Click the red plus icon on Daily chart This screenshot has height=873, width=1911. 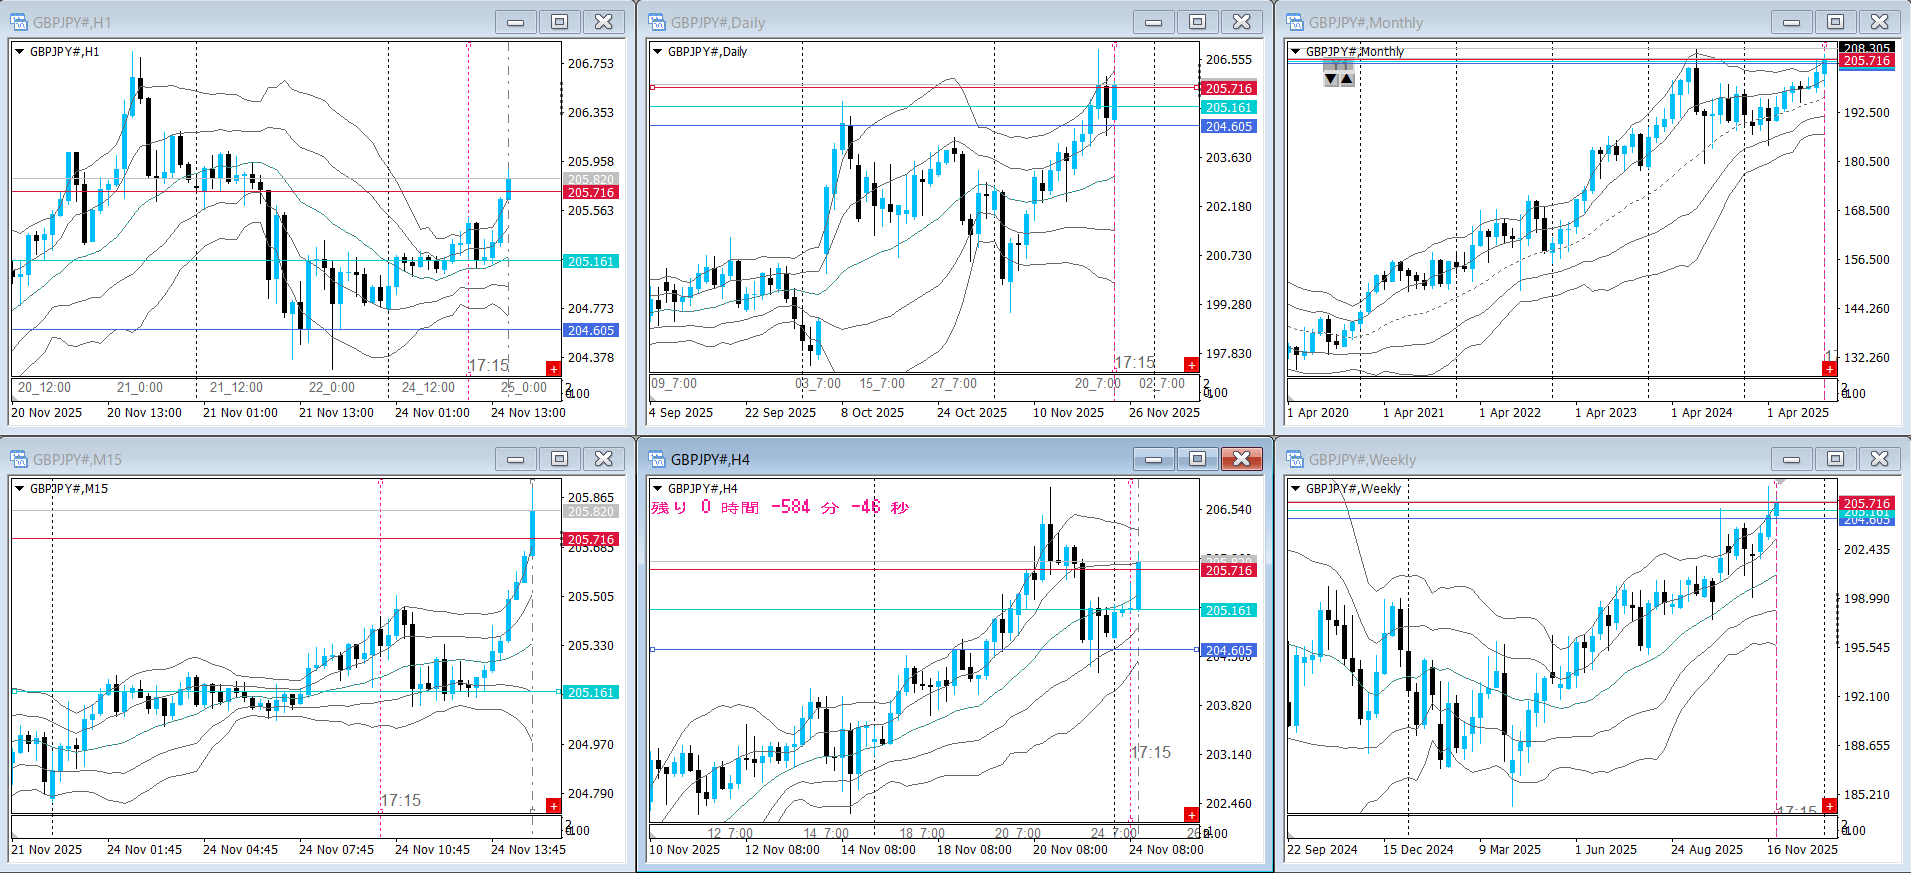1191,365
